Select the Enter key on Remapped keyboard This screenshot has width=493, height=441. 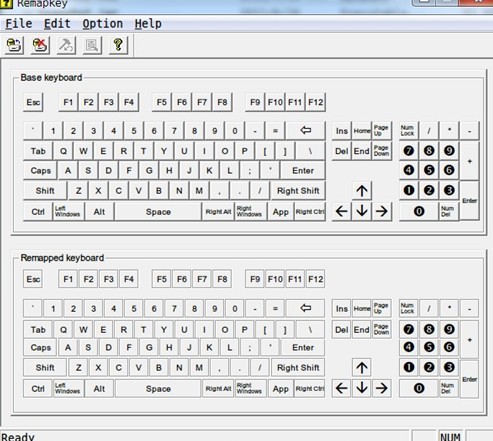(303, 347)
